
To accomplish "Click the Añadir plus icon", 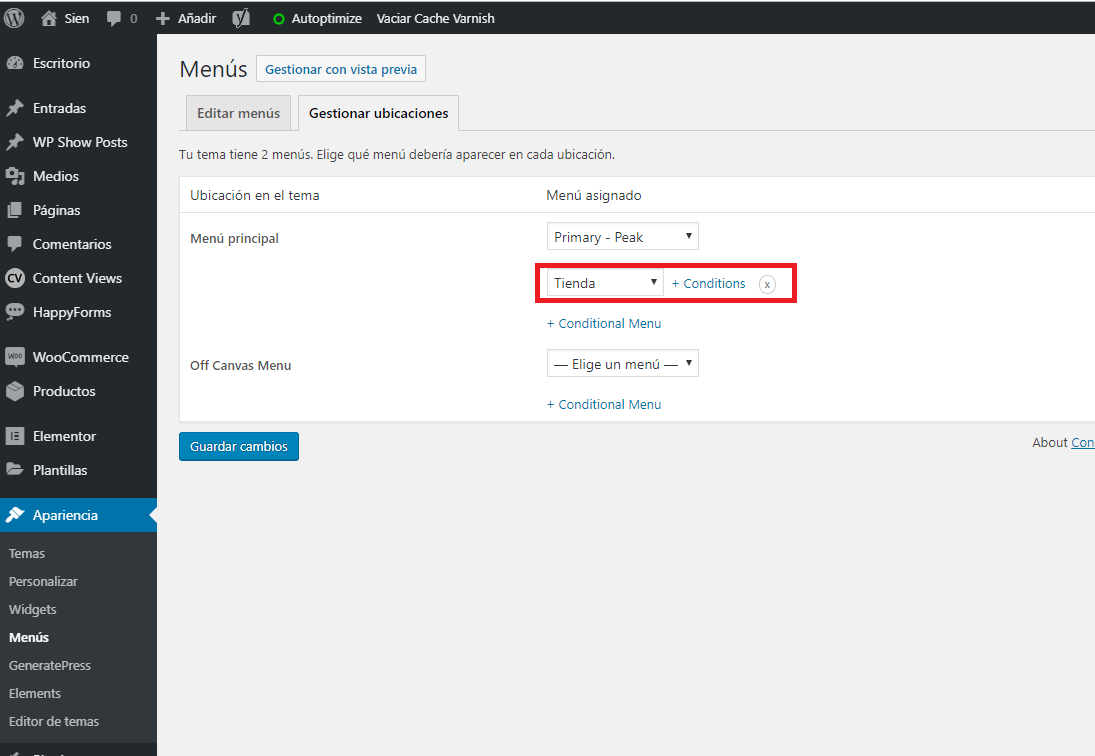I will (163, 18).
